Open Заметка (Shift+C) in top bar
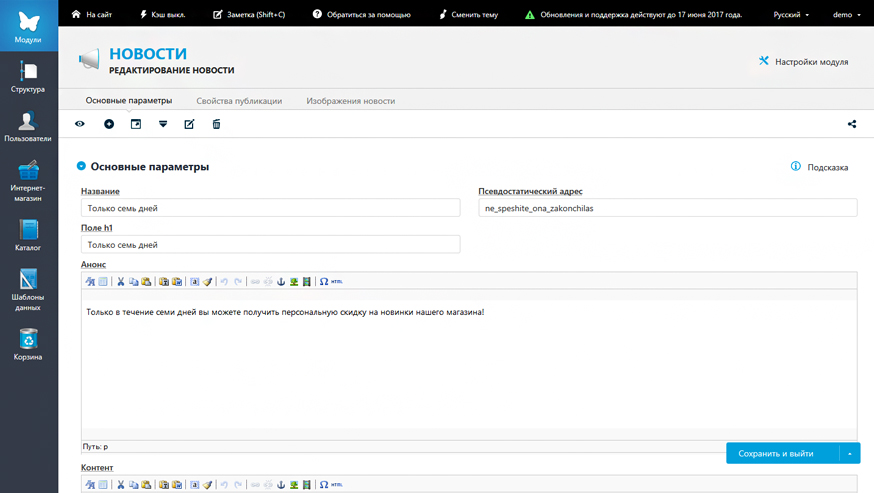The height and width of the screenshot is (493, 874). pos(249,14)
